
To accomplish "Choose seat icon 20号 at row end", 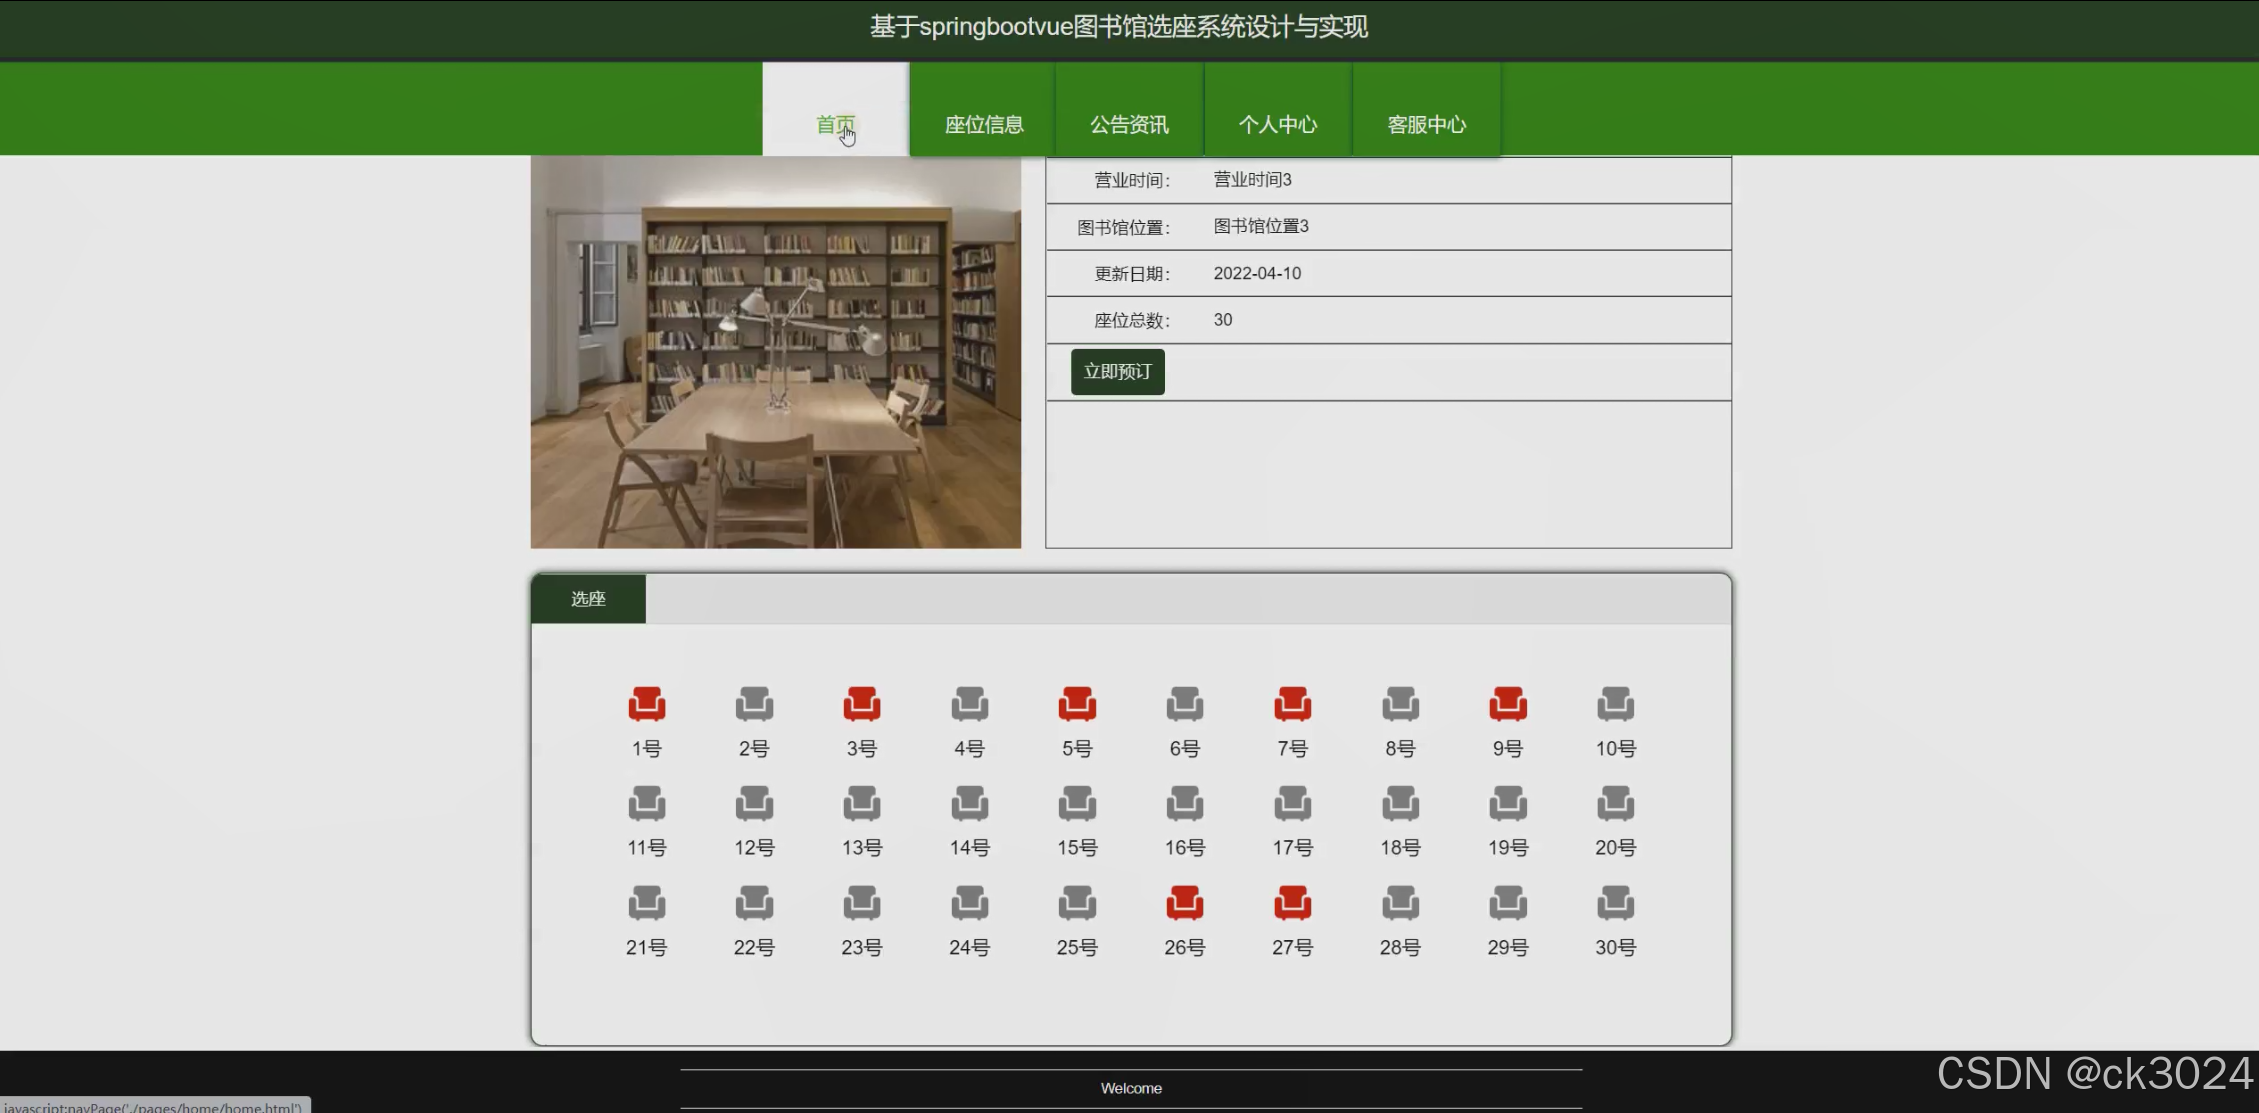I will pos(1615,803).
